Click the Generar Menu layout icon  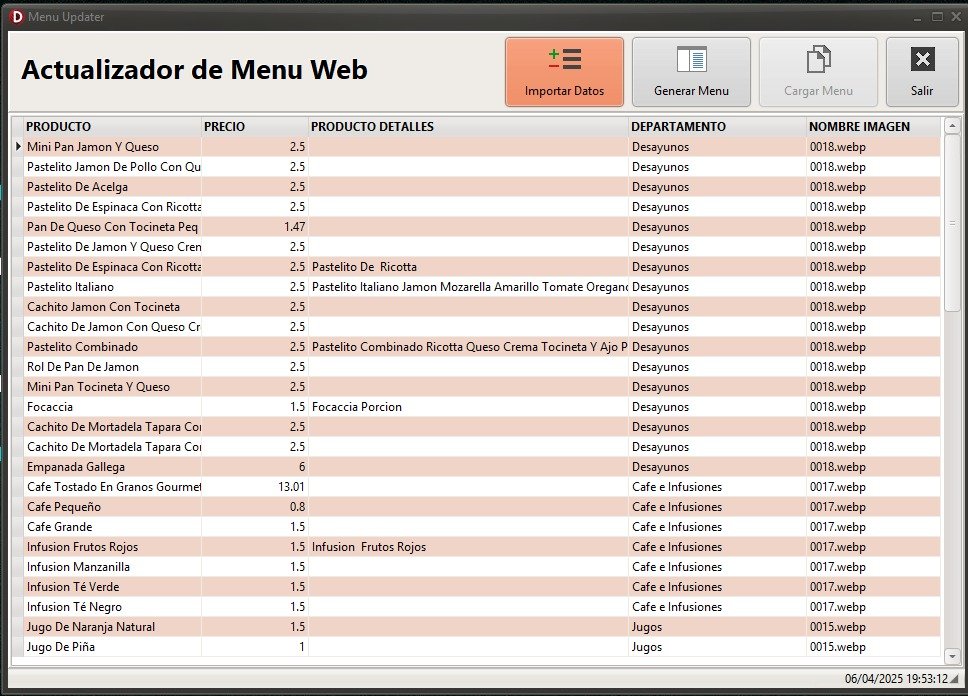pos(691,60)
